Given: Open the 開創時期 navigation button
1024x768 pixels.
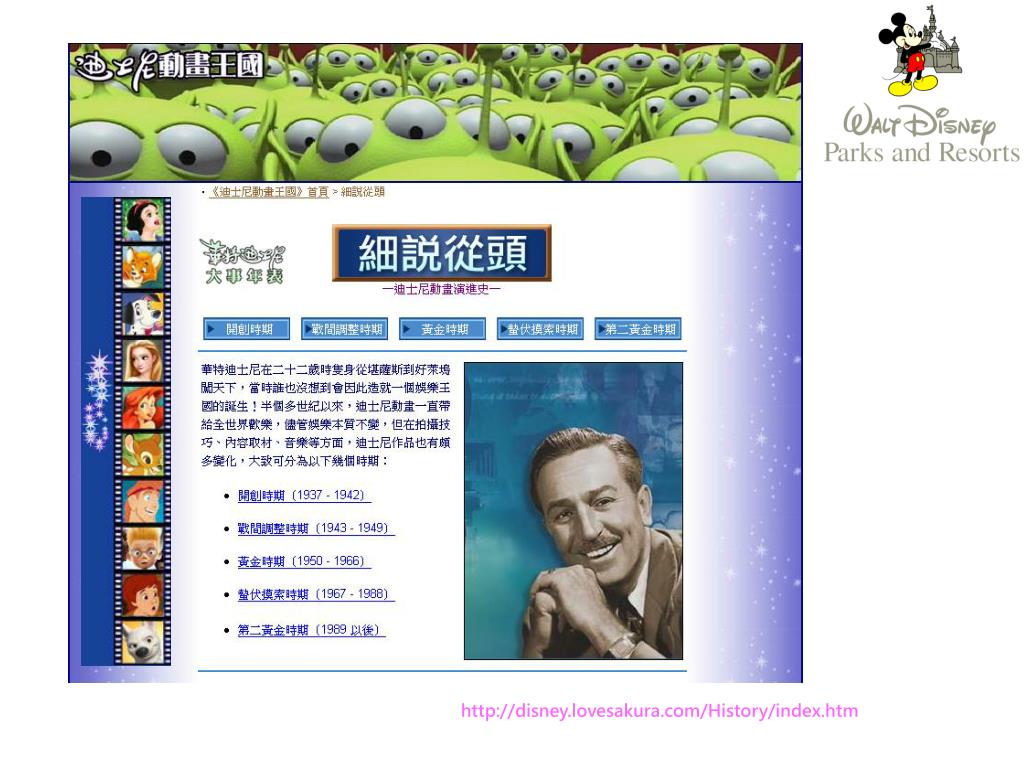Looking at the screenshot, I should pyautogui.click(x=246, y=329).
